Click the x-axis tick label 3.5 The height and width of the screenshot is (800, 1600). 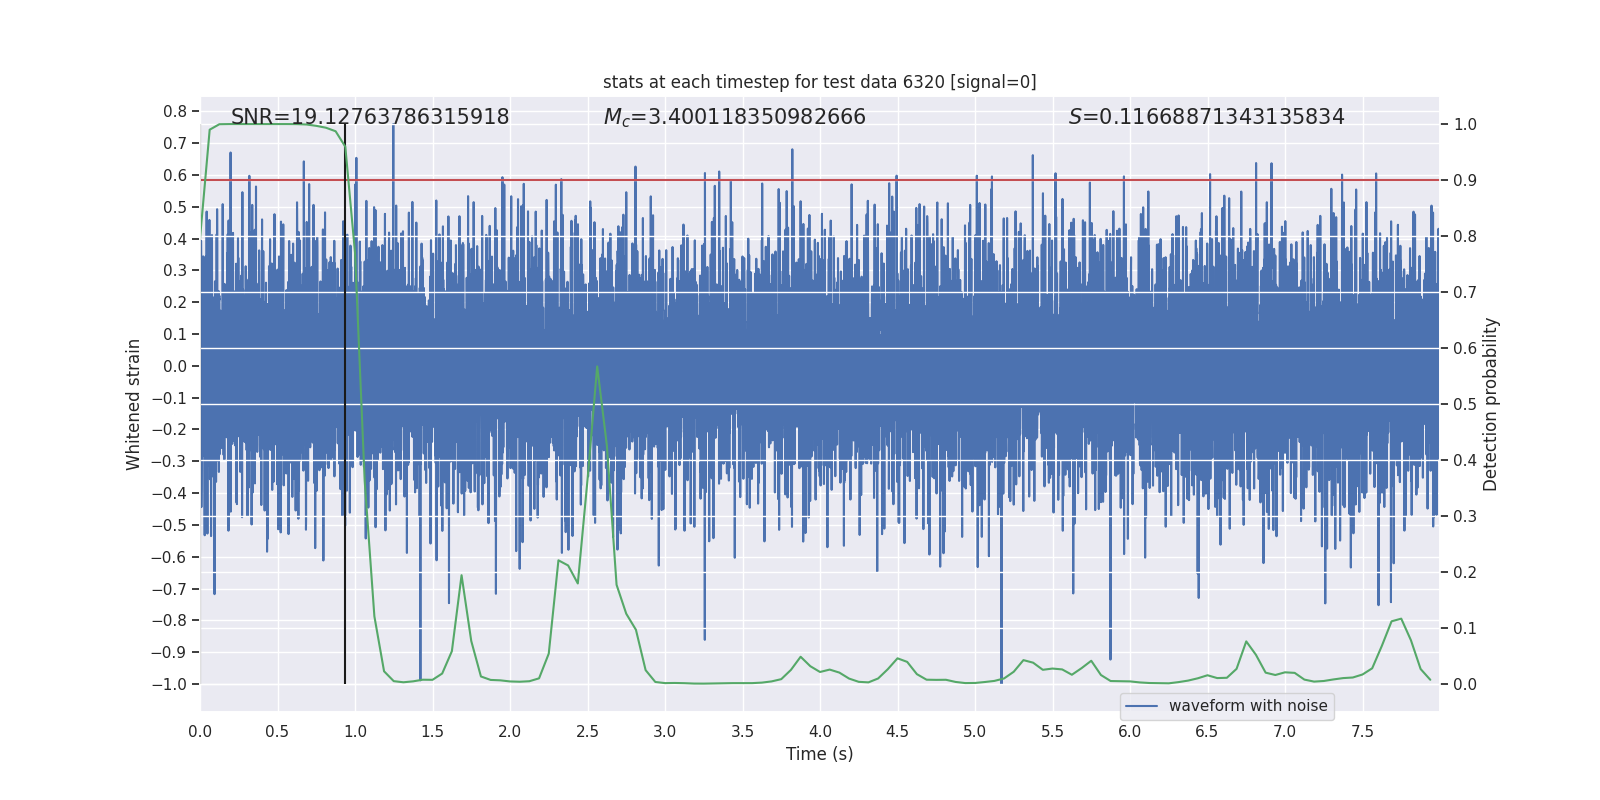[x=742, y=732]
